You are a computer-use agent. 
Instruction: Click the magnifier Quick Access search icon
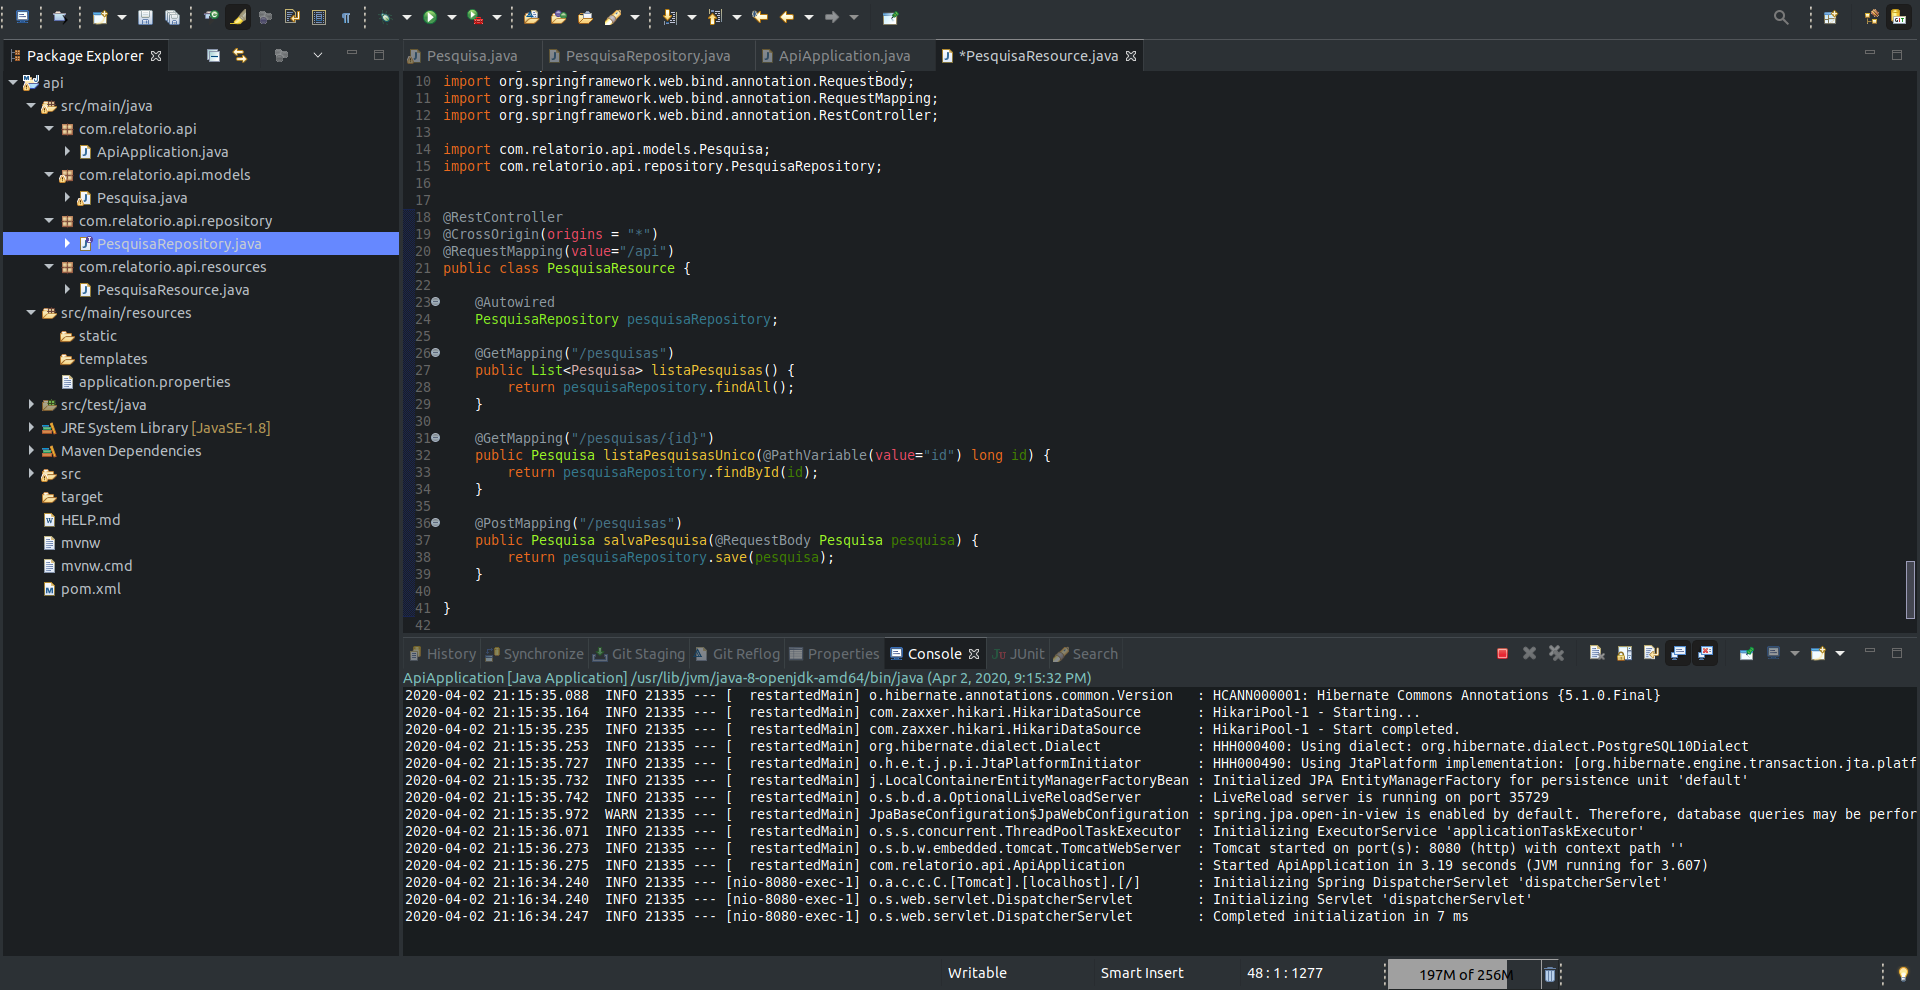[1781, 17]
